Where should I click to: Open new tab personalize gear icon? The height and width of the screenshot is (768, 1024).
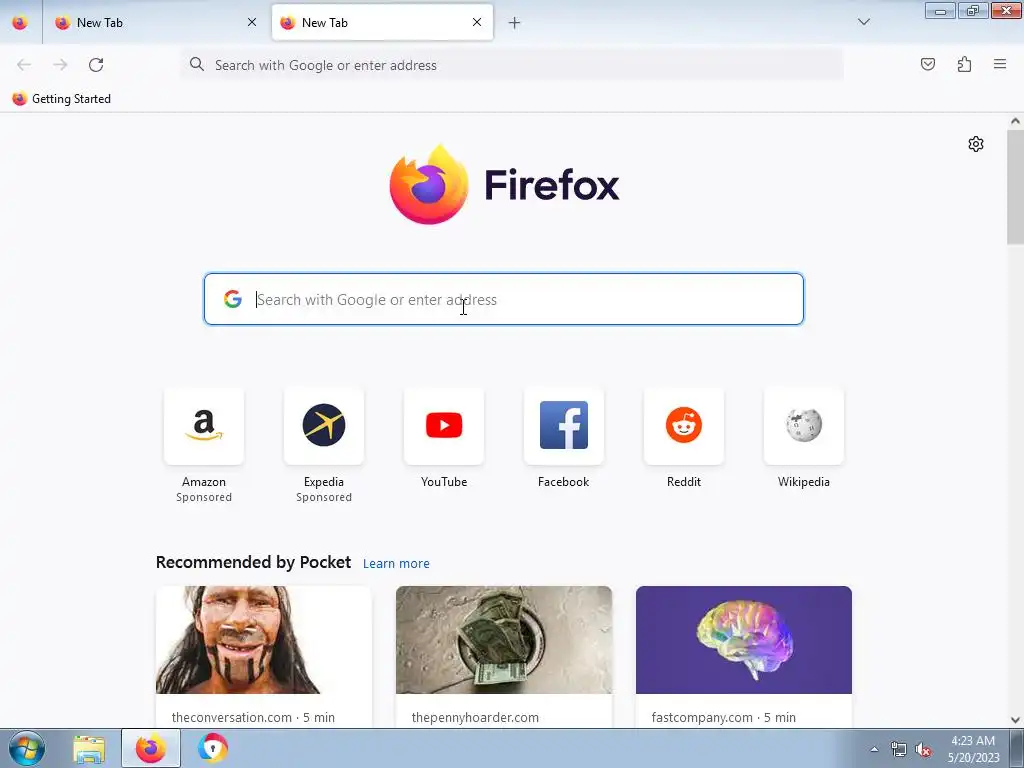pyautogui.click(x=976, y=144)
